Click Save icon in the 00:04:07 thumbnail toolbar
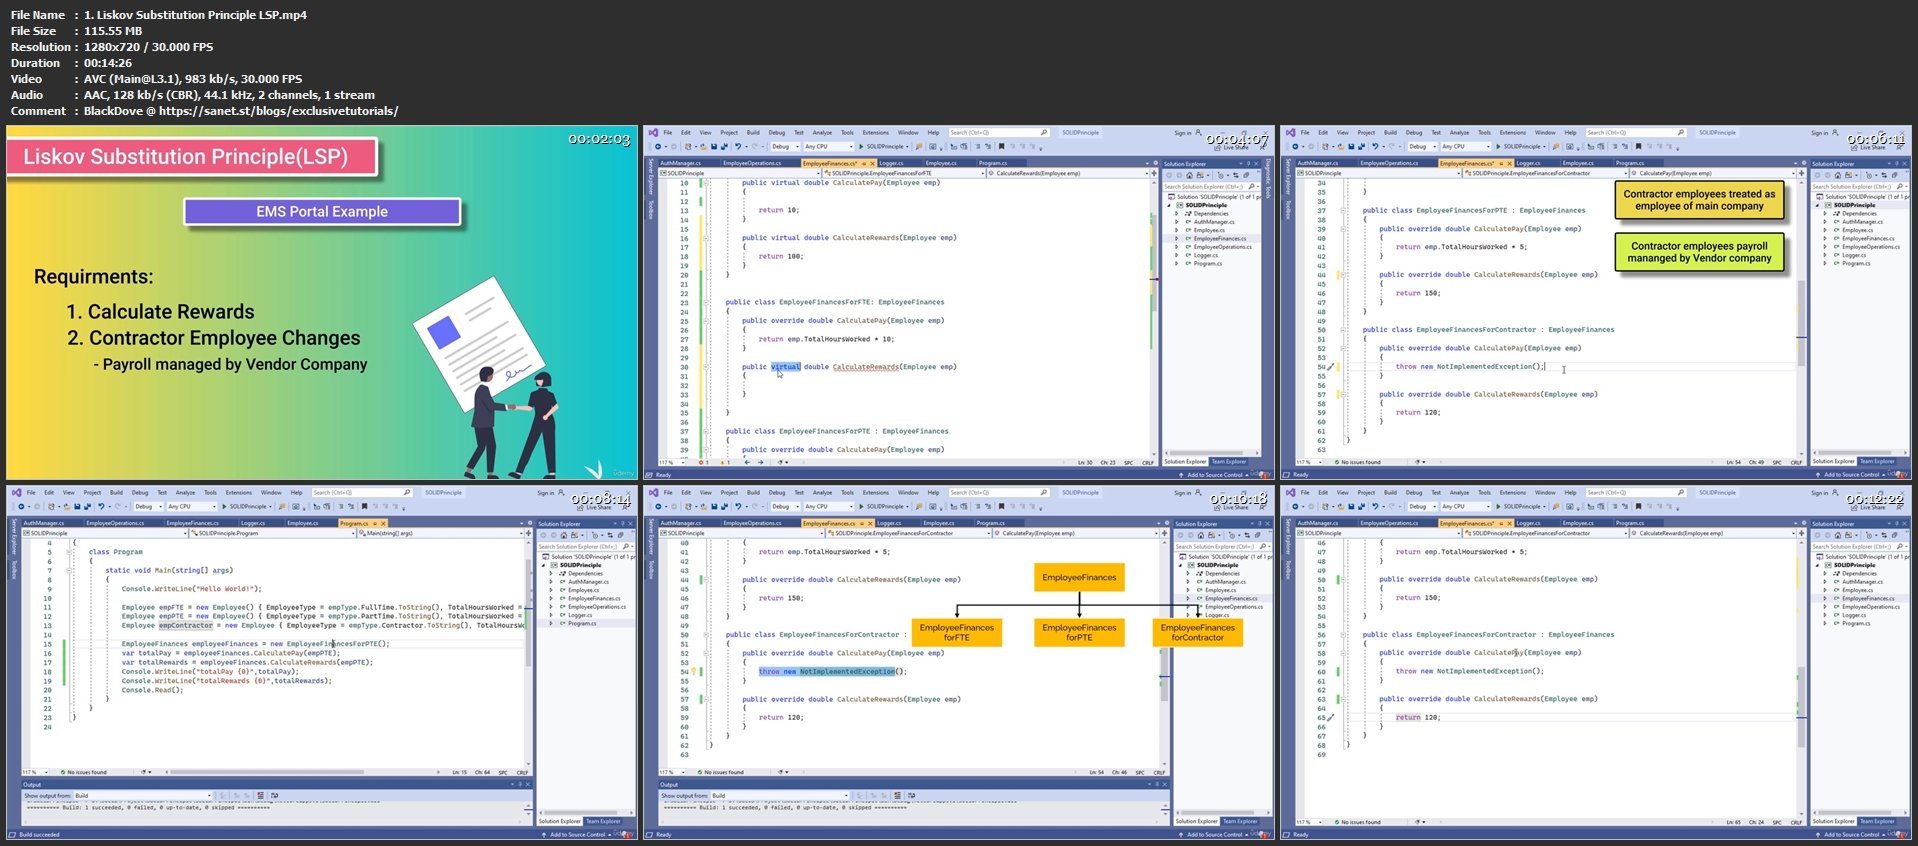 (x=714, y=146)
